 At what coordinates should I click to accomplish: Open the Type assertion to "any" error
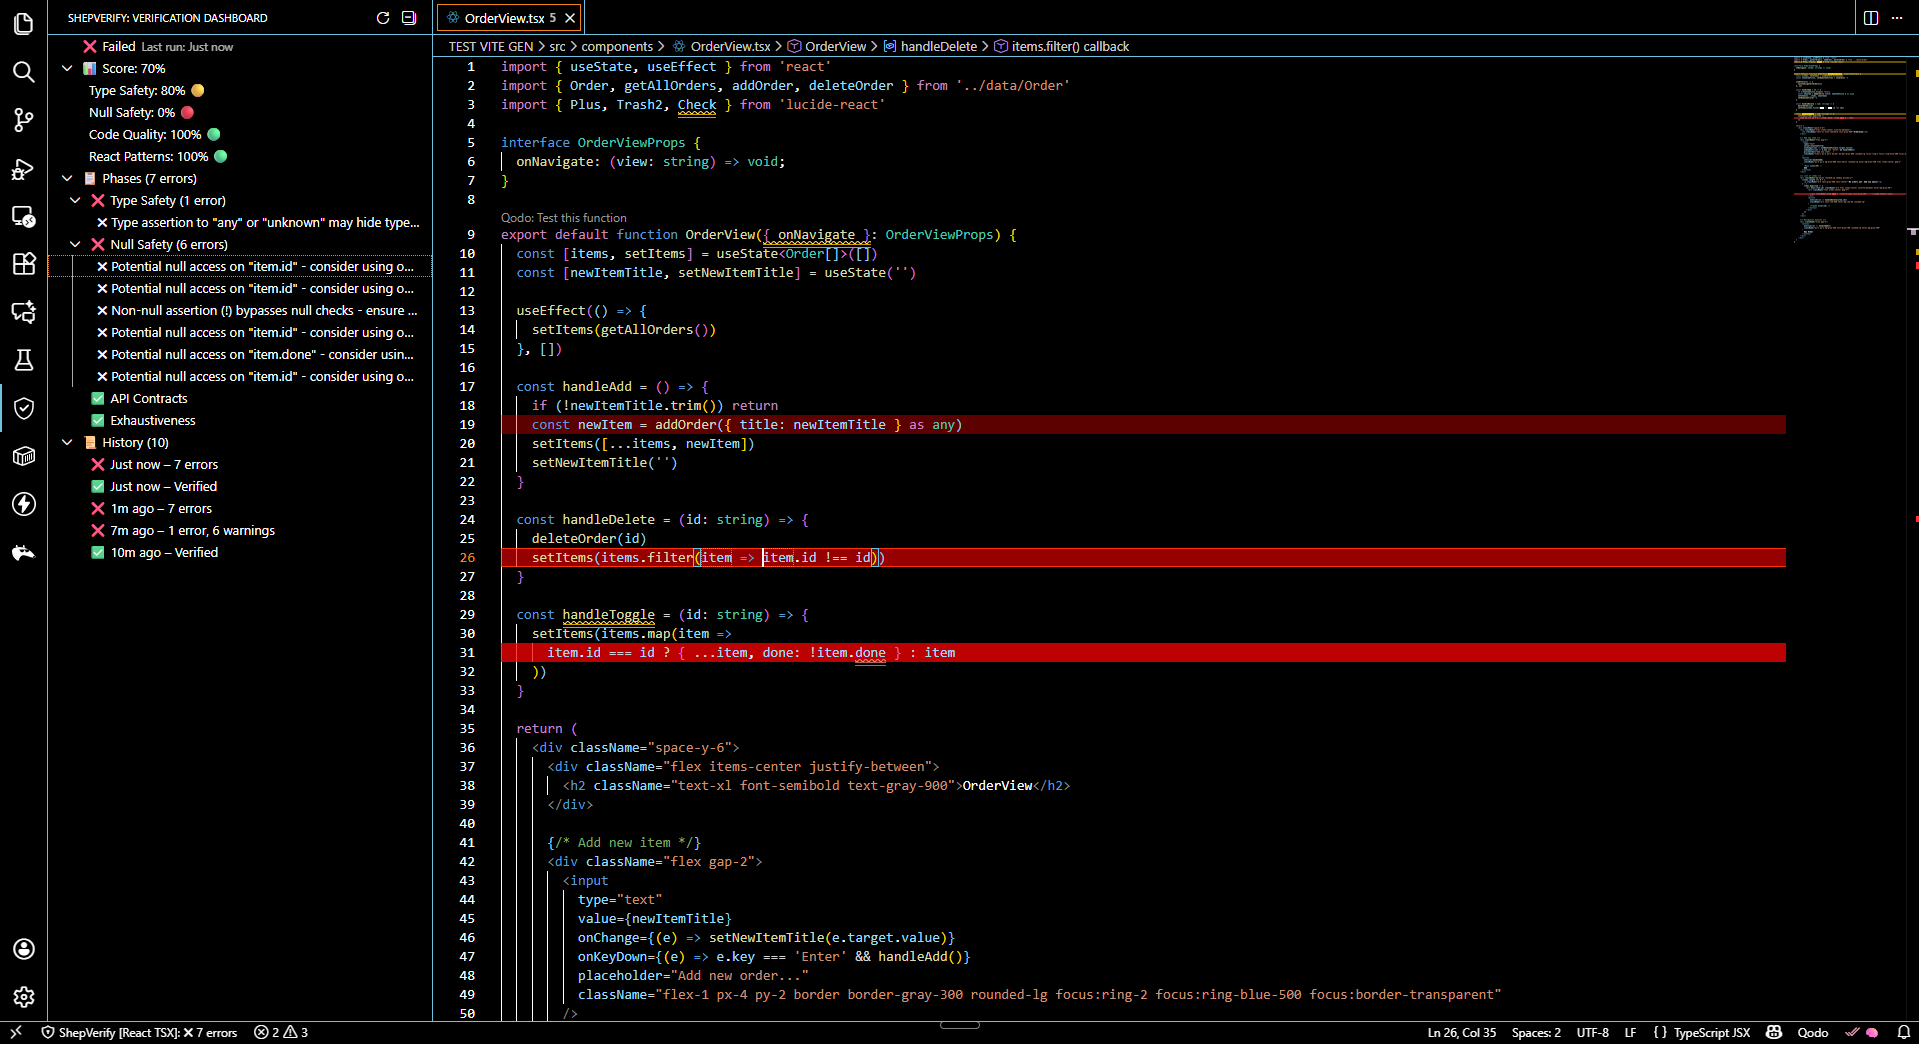coord(240,223)
